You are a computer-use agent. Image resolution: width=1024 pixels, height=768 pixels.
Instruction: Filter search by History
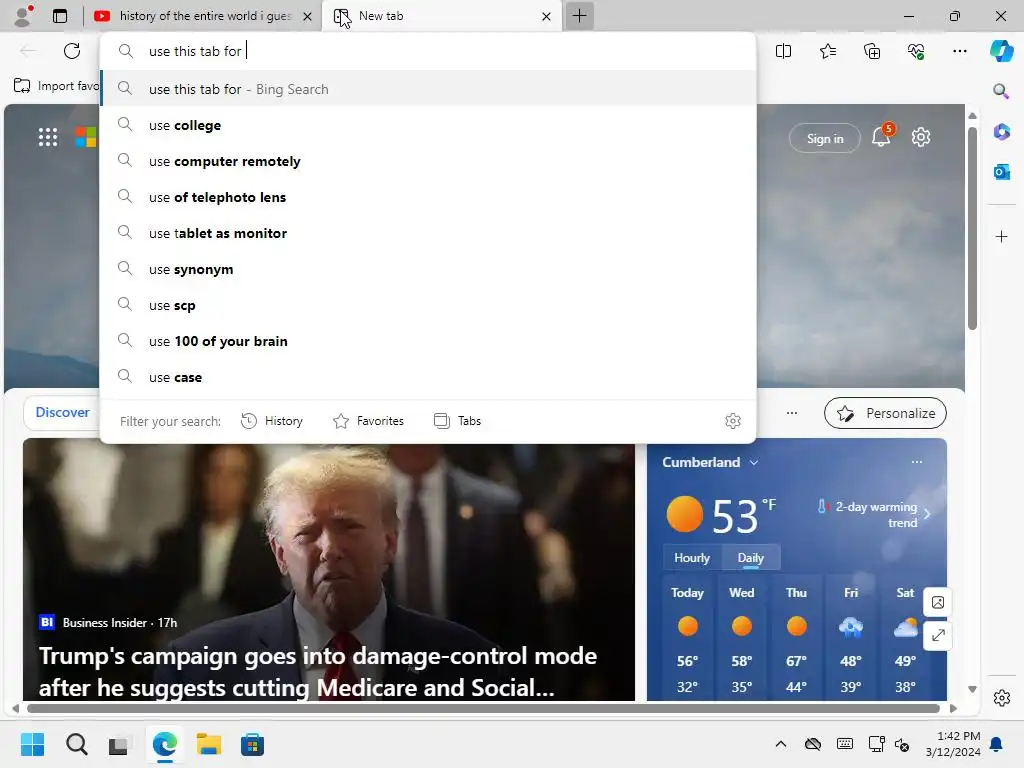point(272,421)
